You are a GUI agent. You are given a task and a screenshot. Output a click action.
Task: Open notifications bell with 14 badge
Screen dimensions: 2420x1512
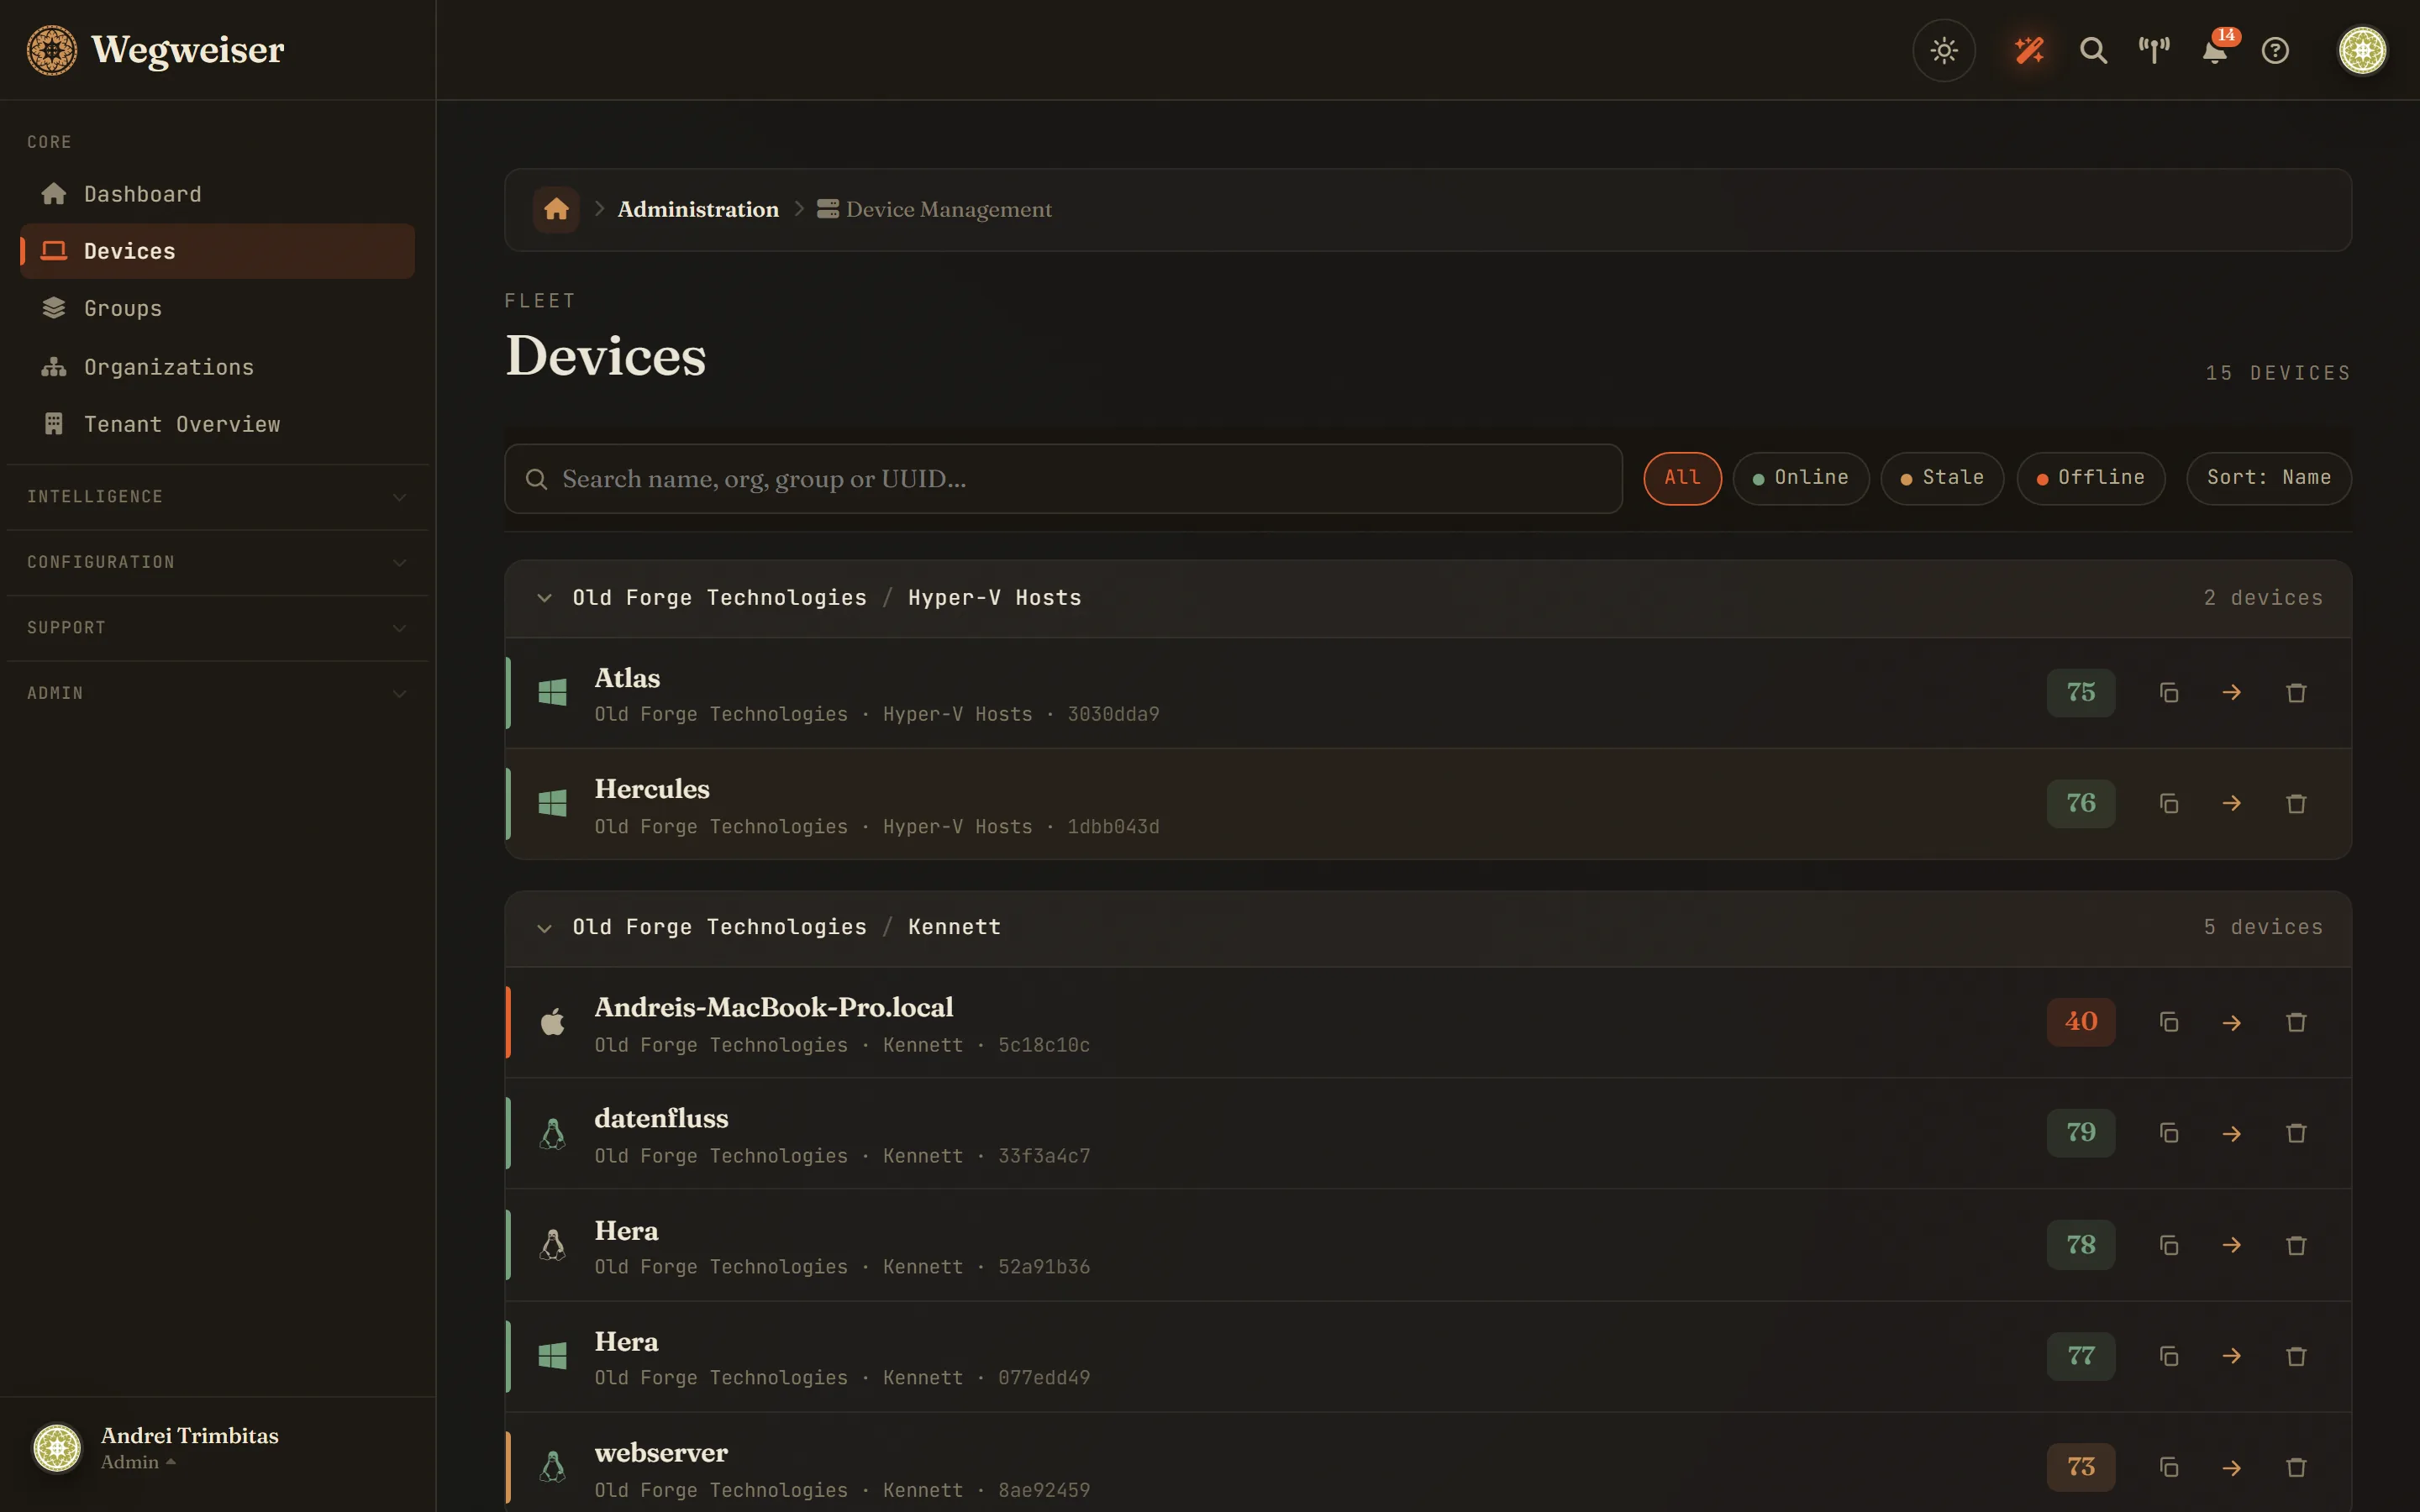pos(2215,50)
